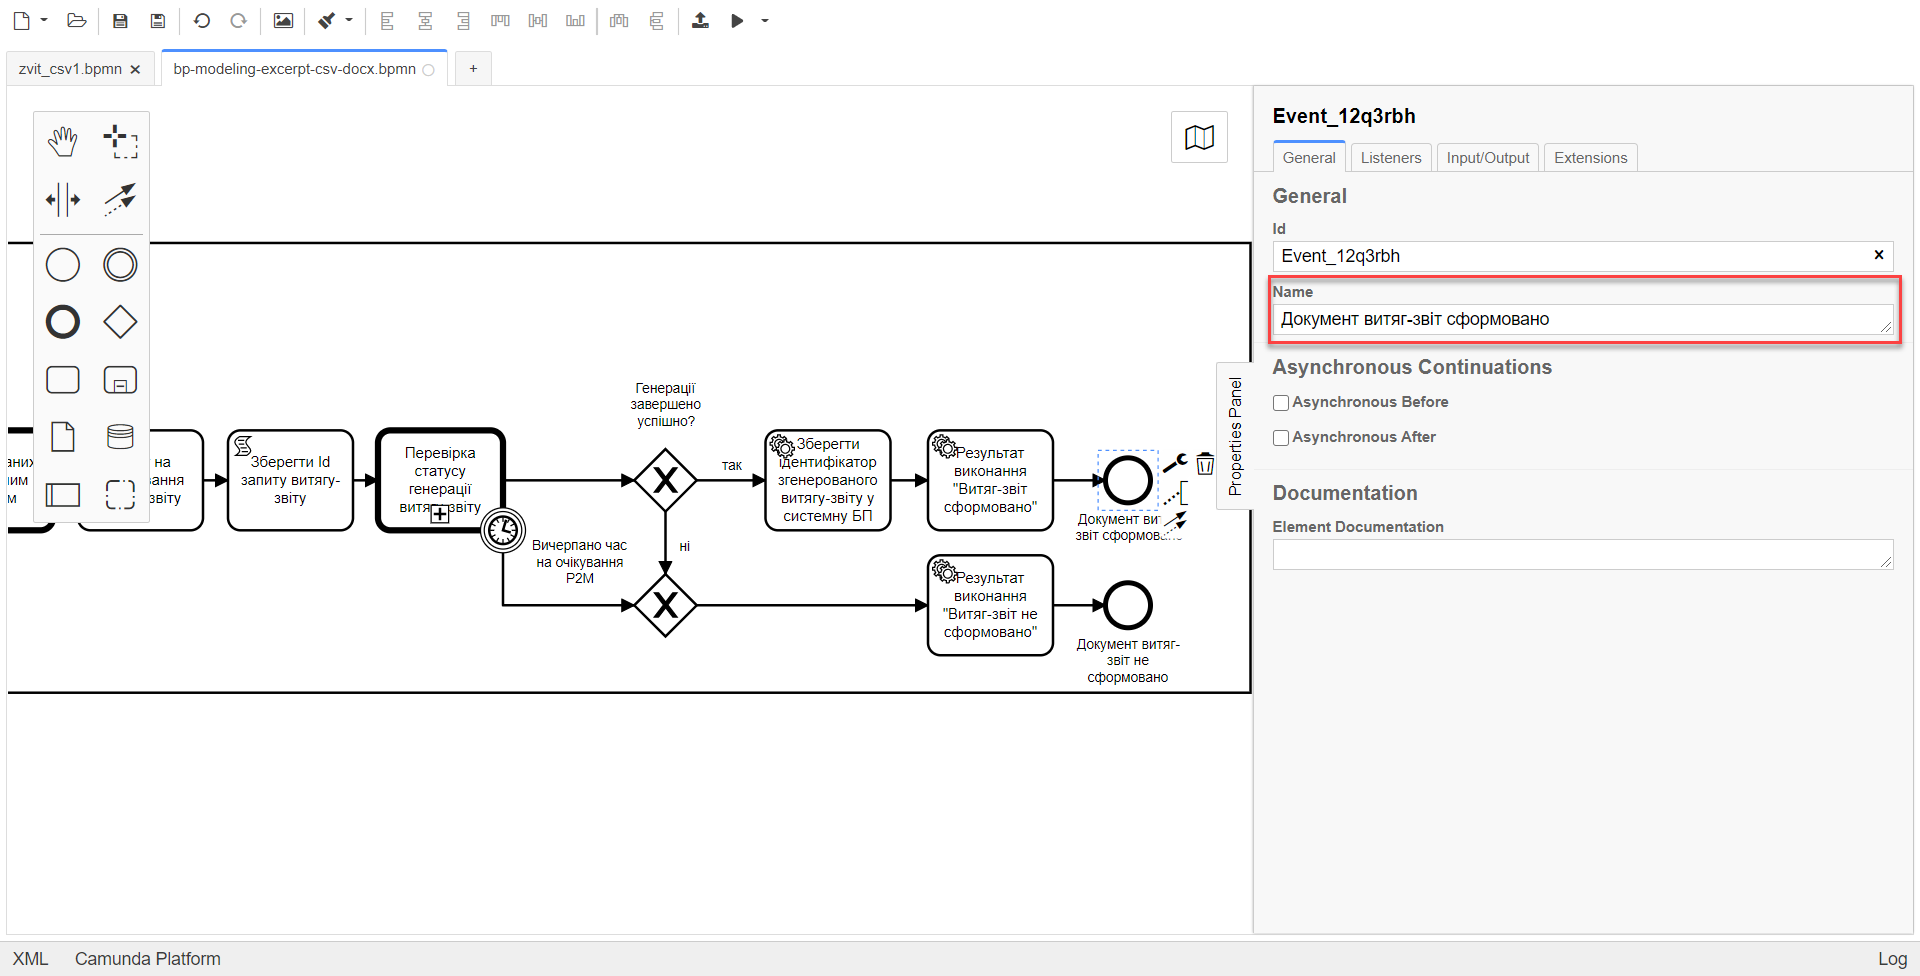Align selected elements top
This screenshot has width=1920, height=976.
[500, 20]
